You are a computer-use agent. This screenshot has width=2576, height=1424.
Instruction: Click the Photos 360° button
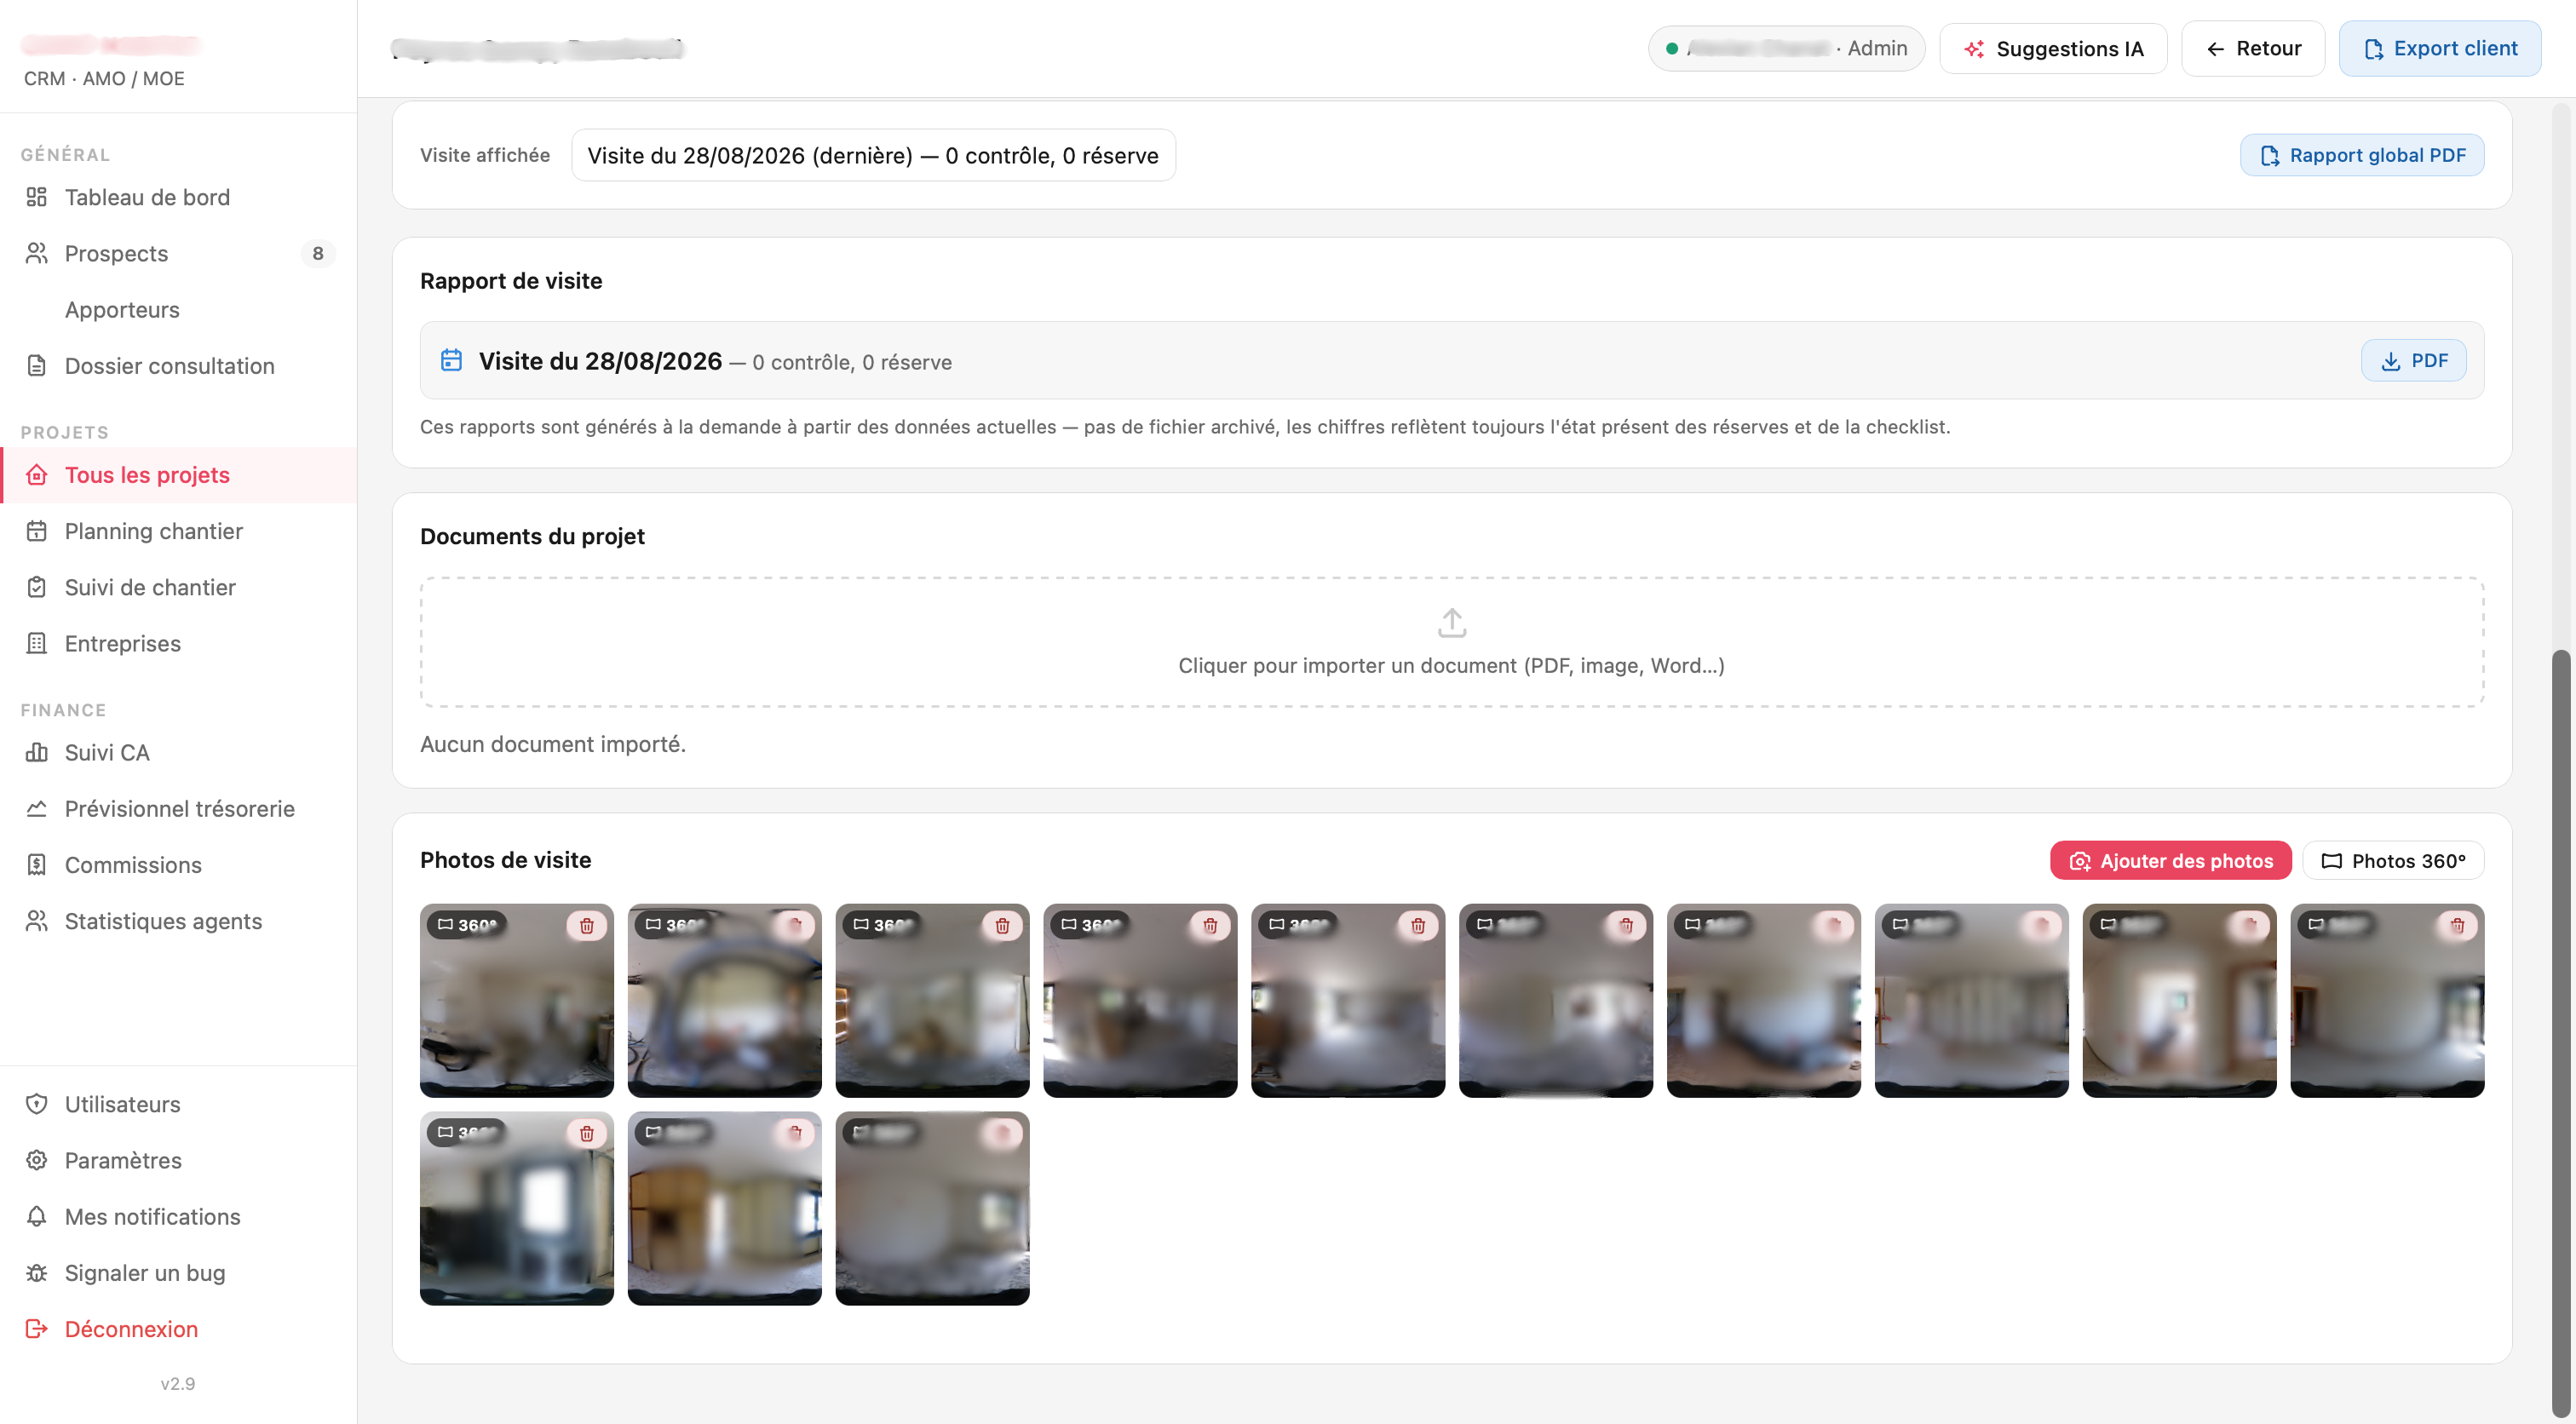2393,860
